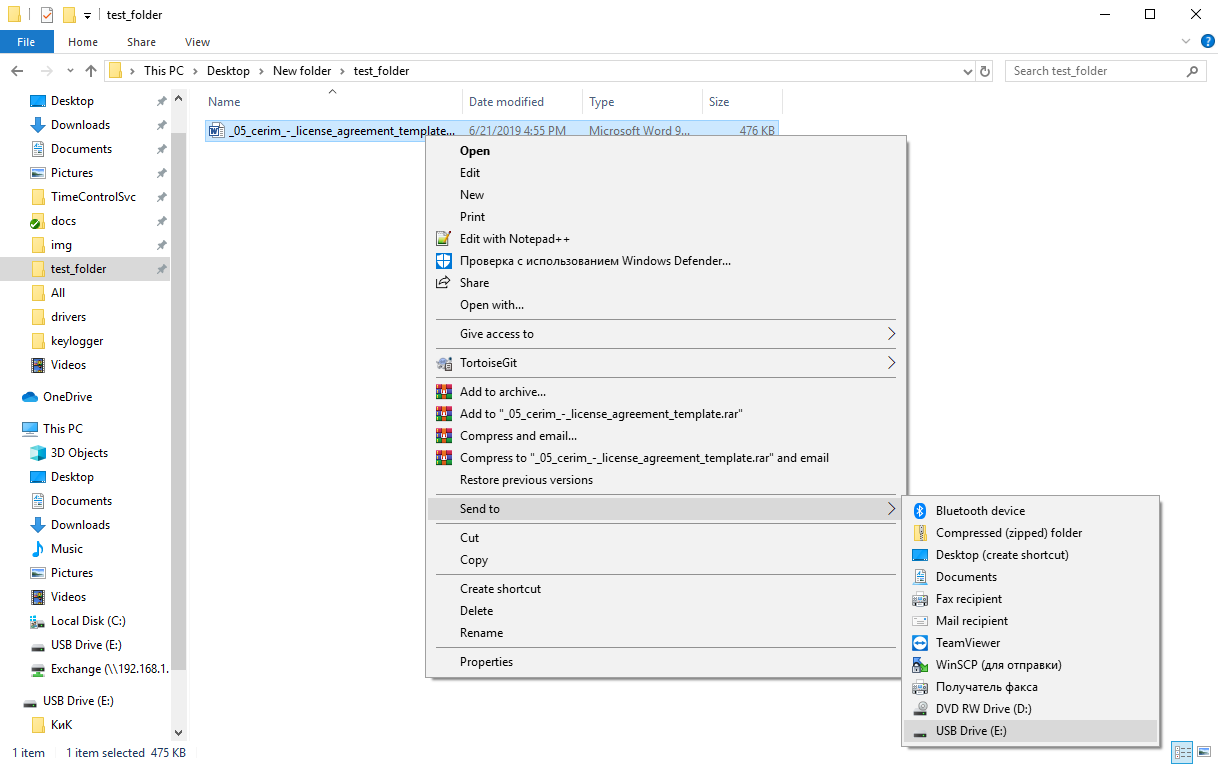
Task: Click the Search test_folder input field
Action: tap(1094, 71)
